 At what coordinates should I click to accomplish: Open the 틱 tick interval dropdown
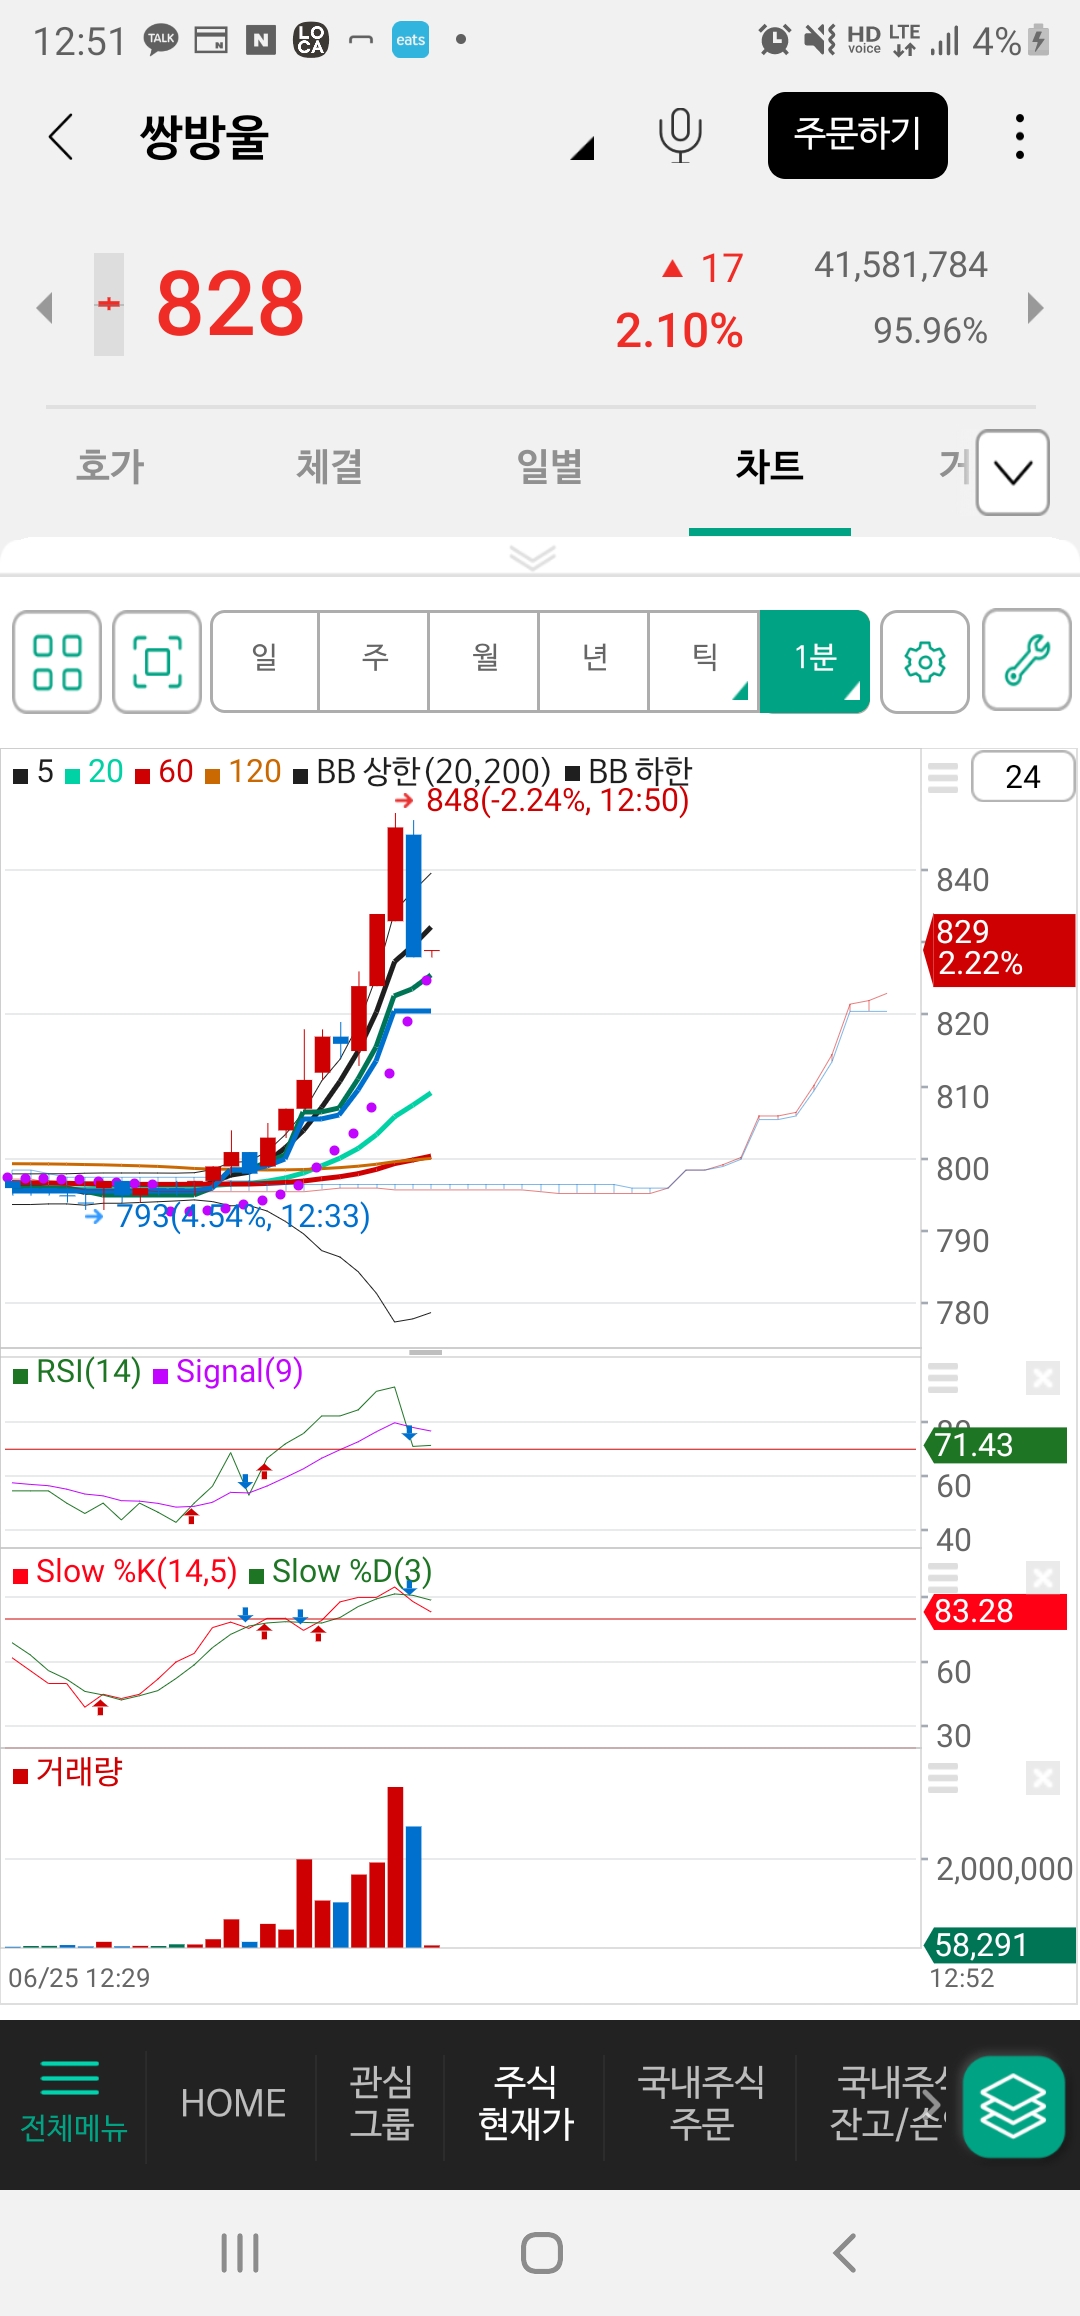[704, 661]
